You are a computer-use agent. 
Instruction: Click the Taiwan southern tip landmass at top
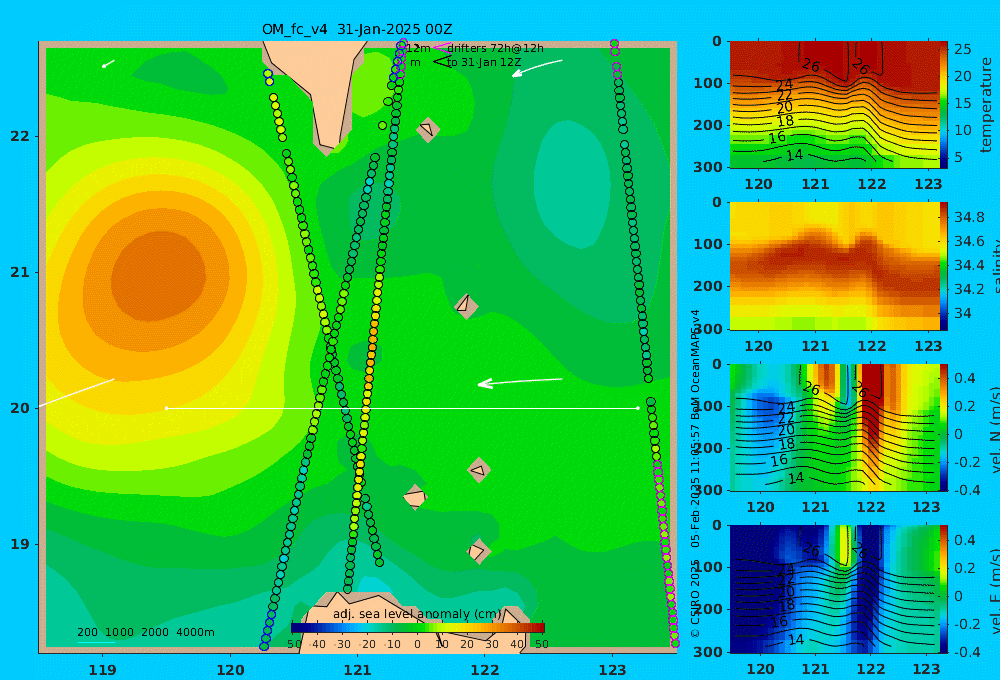320,89
